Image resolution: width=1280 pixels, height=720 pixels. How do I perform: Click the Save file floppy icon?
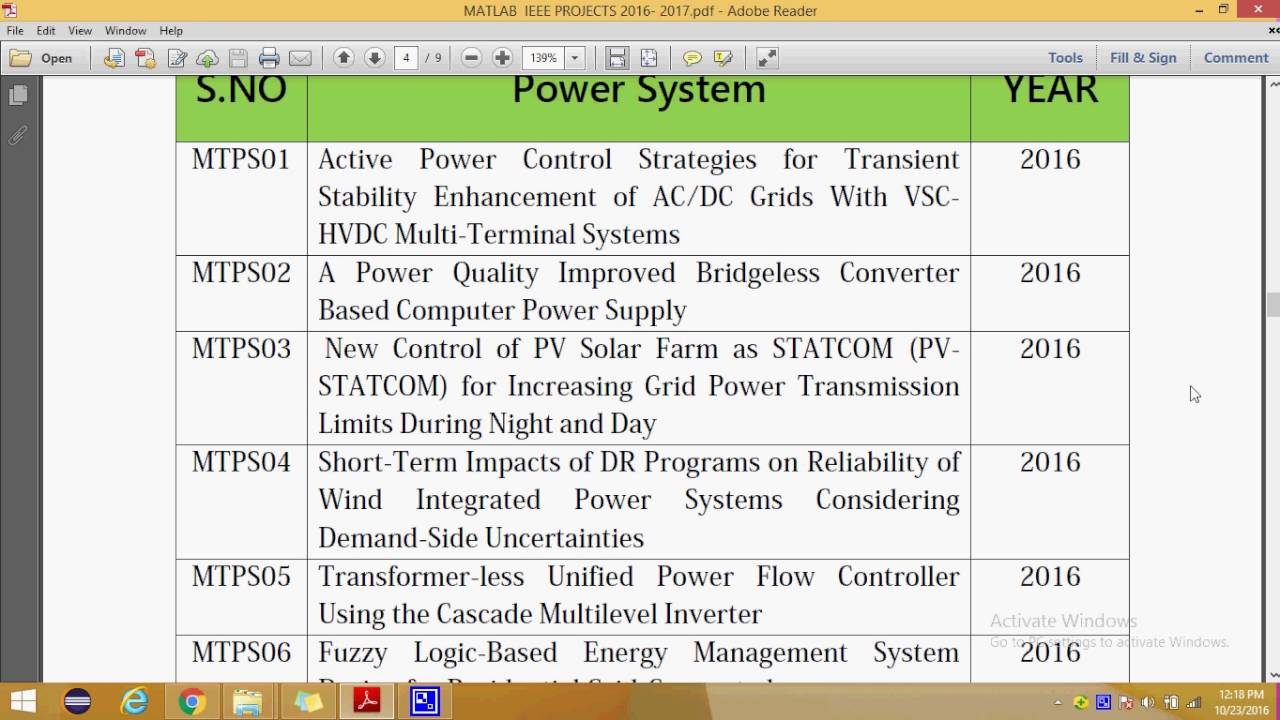click(238, 58)
